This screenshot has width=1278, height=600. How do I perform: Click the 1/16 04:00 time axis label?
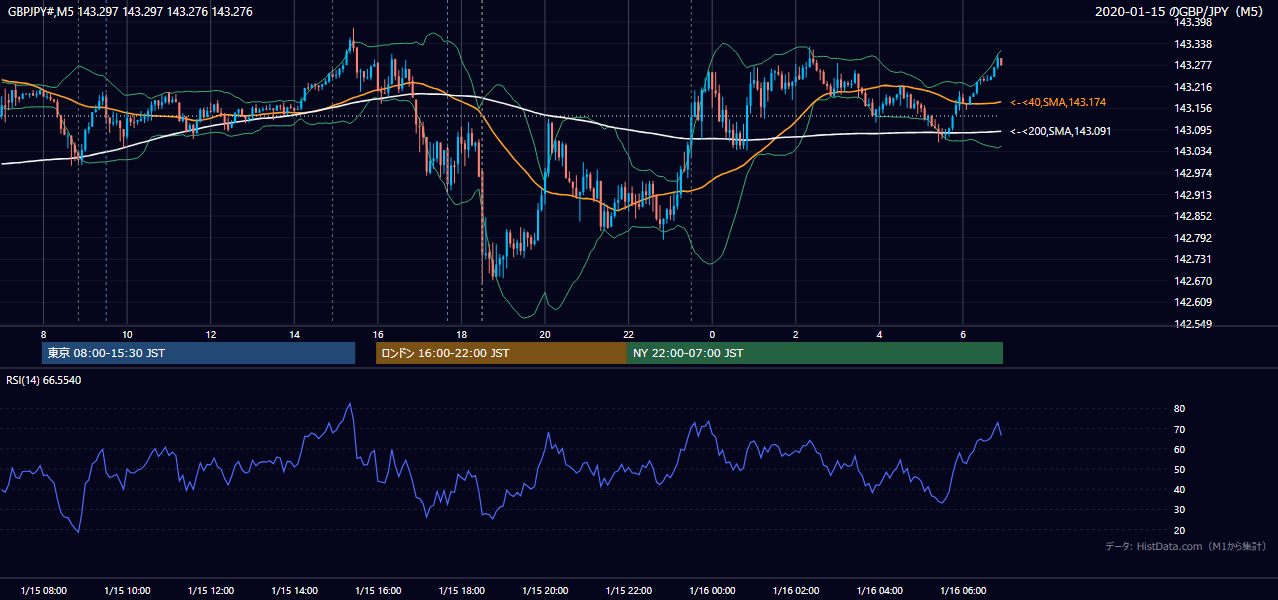coord(880,590)
